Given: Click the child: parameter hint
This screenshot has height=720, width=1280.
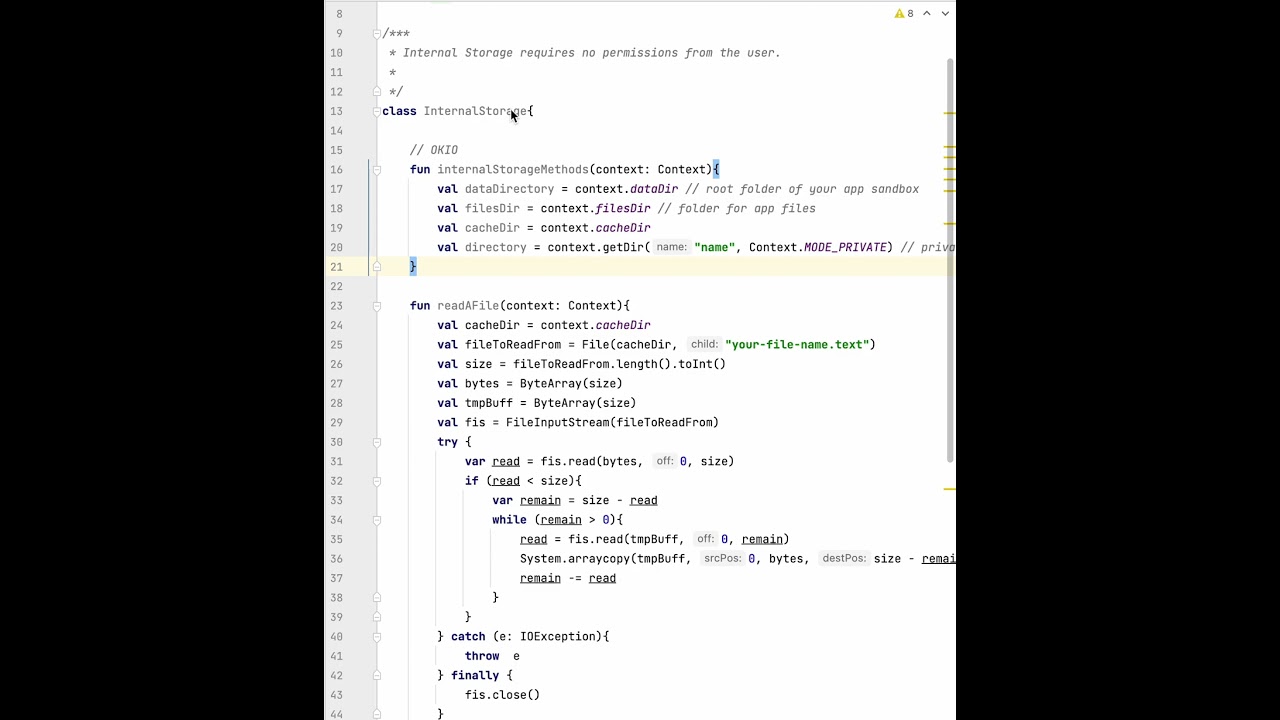Looking at the screenshot, I should point(704,344).
